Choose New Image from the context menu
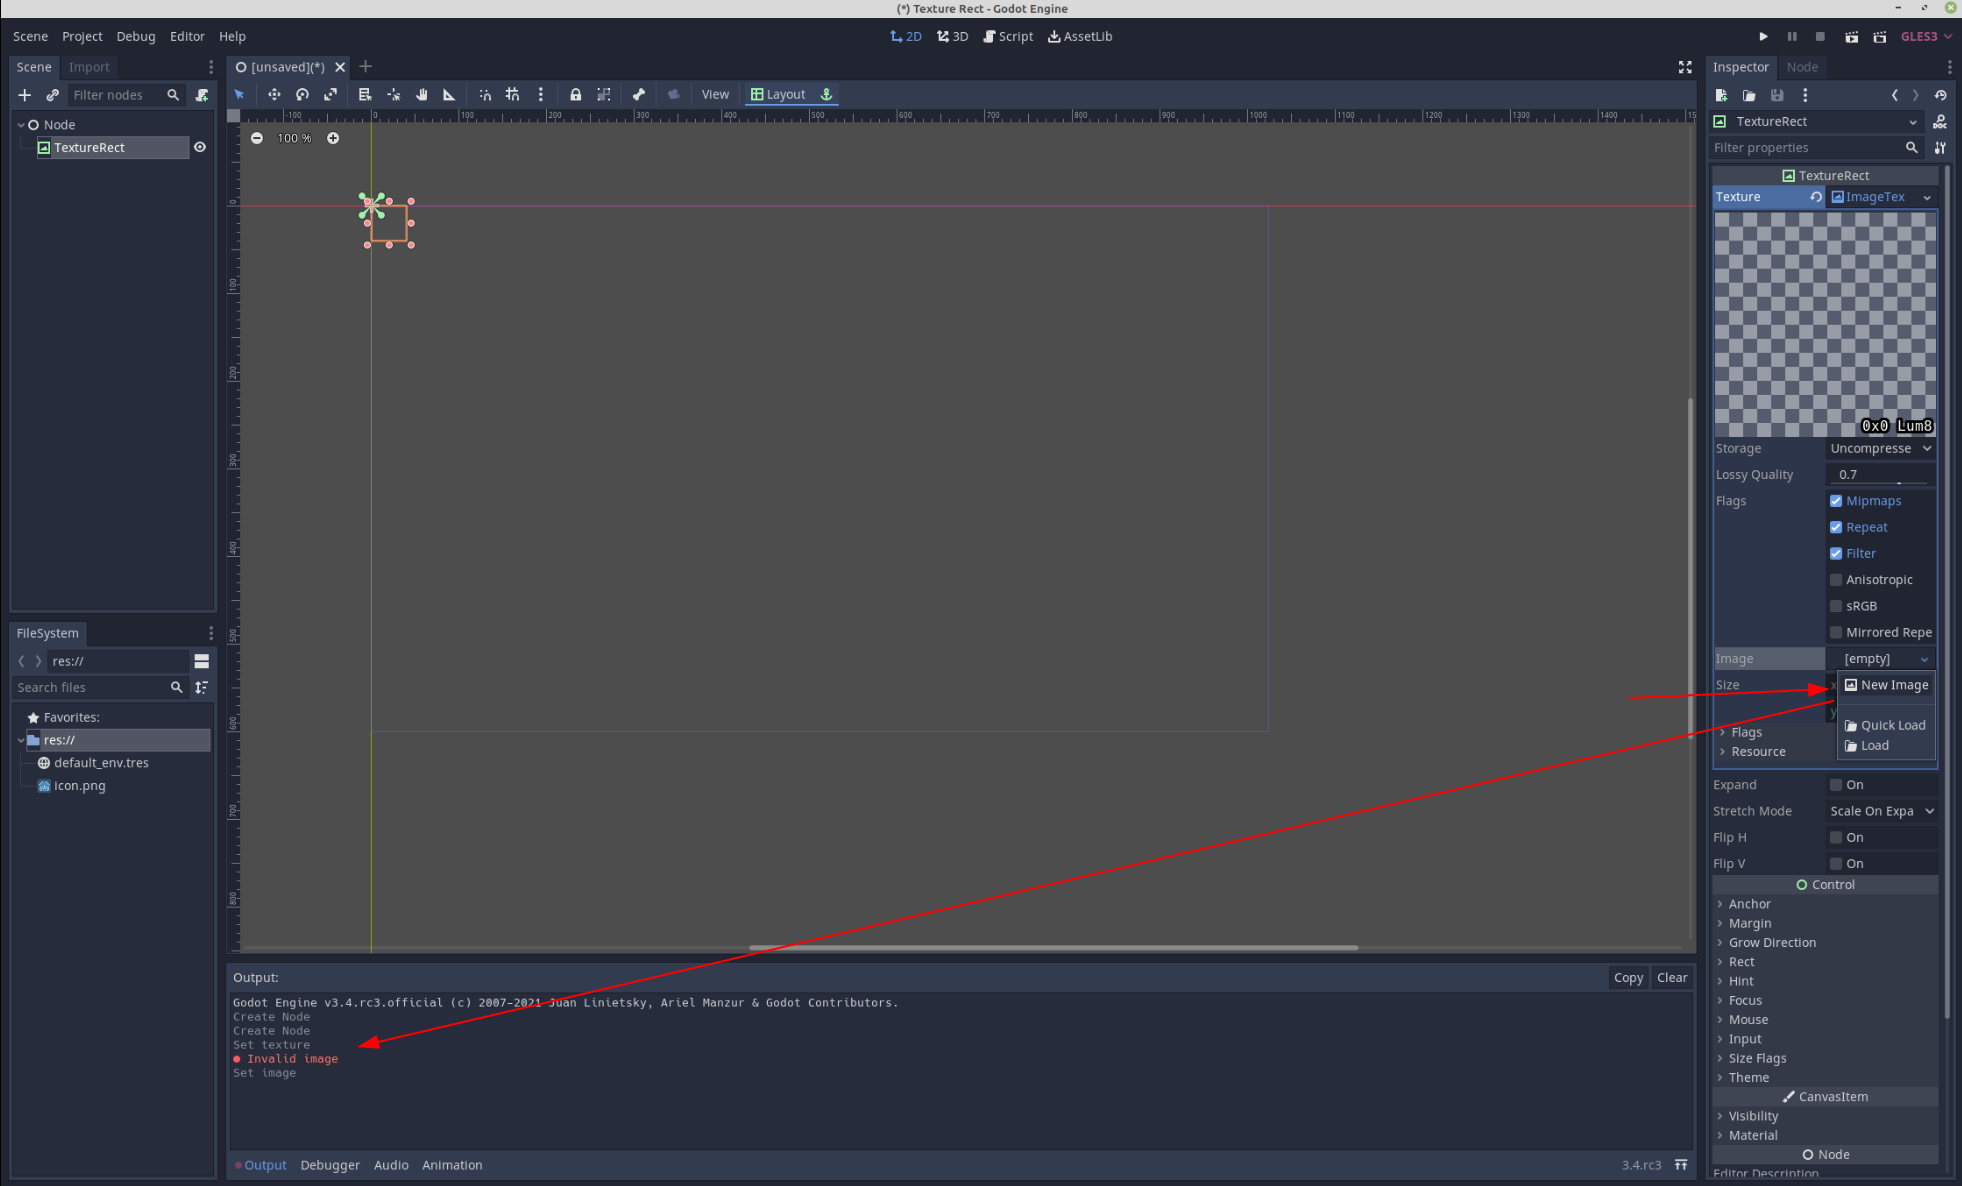Viewport: 1962px width, 1186px height. tap(1890, 684)
